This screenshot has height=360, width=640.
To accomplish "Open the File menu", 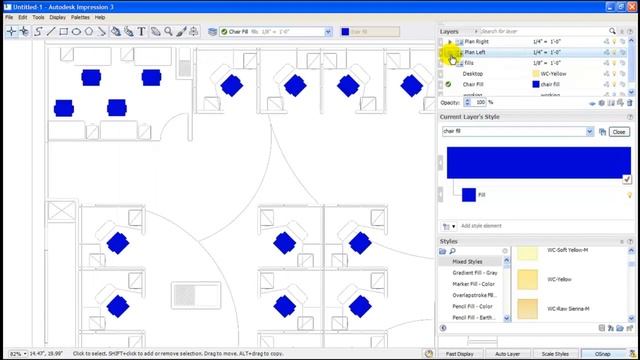I will coord(9,18).
